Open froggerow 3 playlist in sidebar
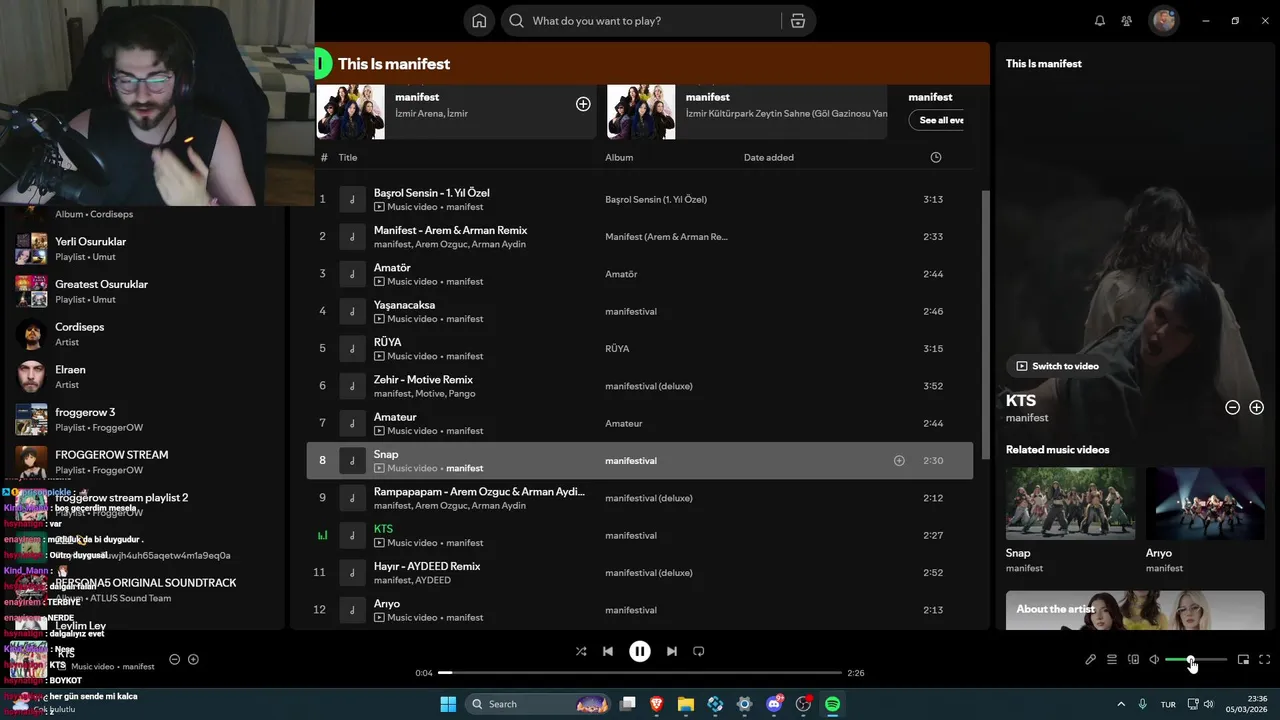 145,419
